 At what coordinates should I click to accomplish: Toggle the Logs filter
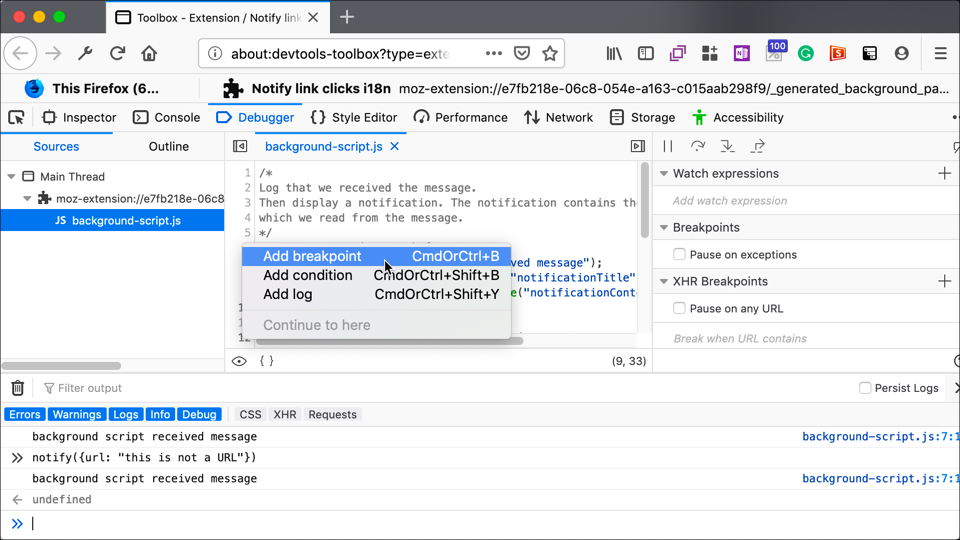(126, 414)
